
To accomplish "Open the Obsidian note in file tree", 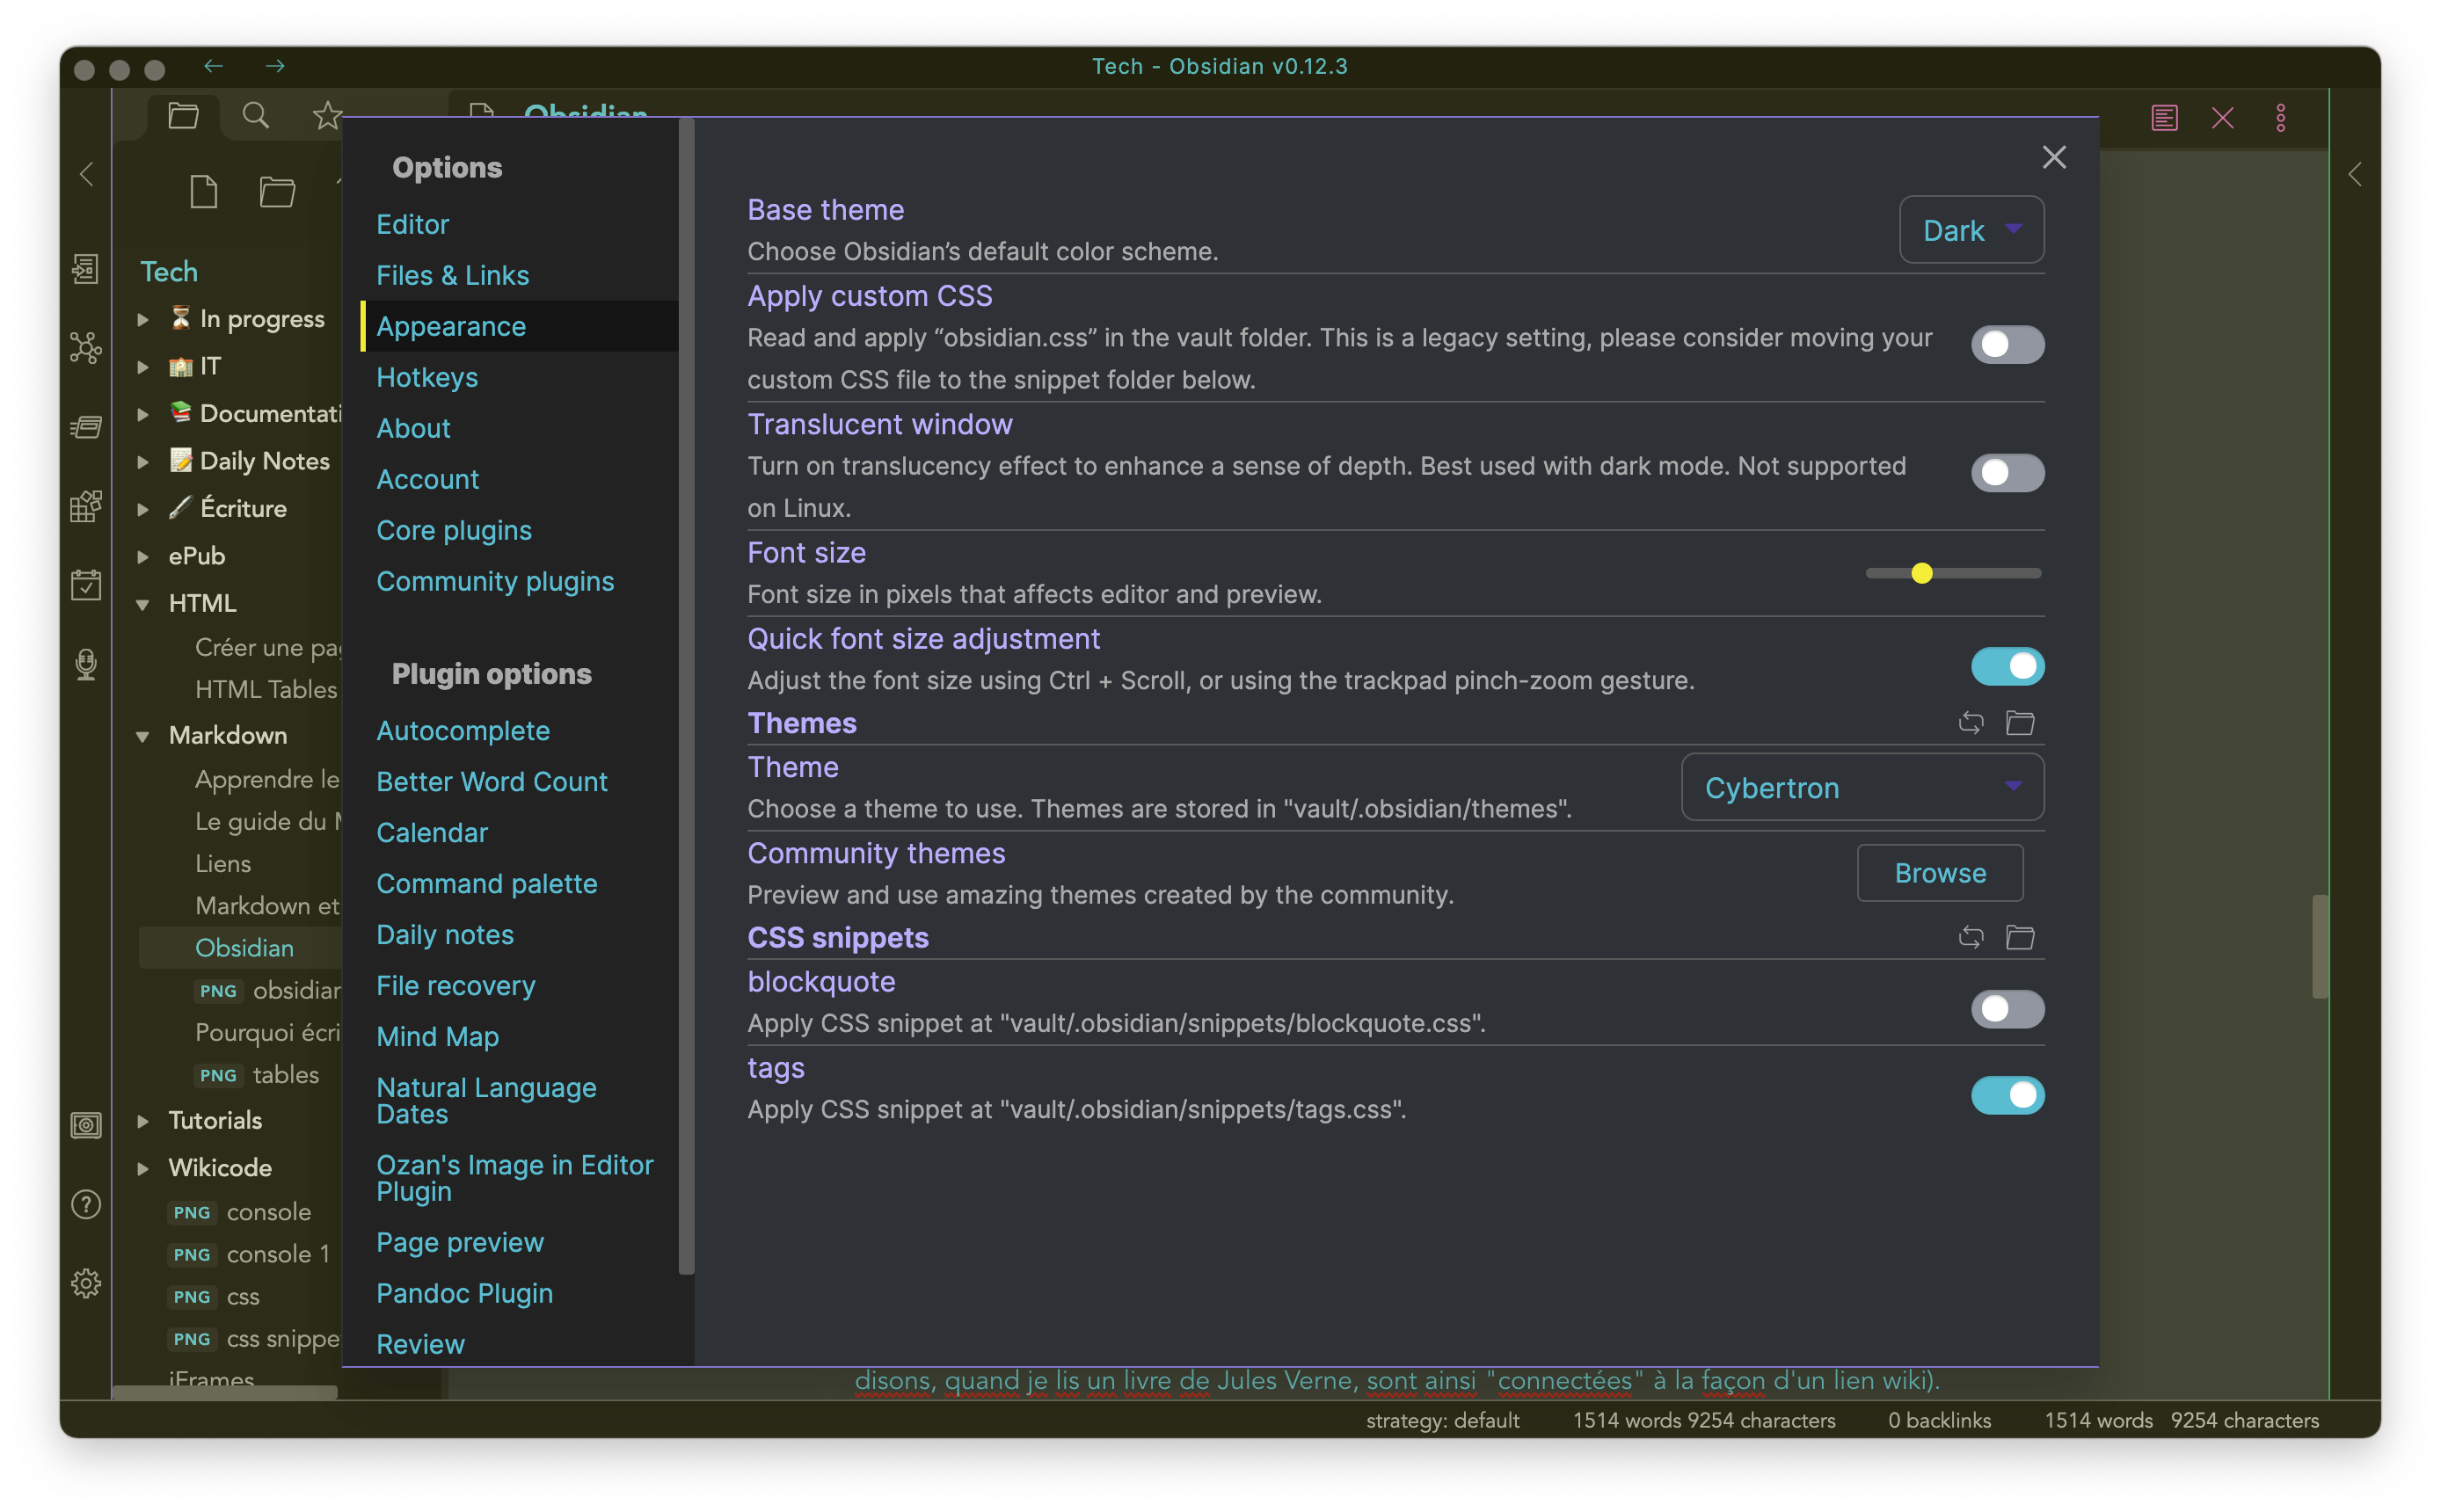I will tap(244, 947).
